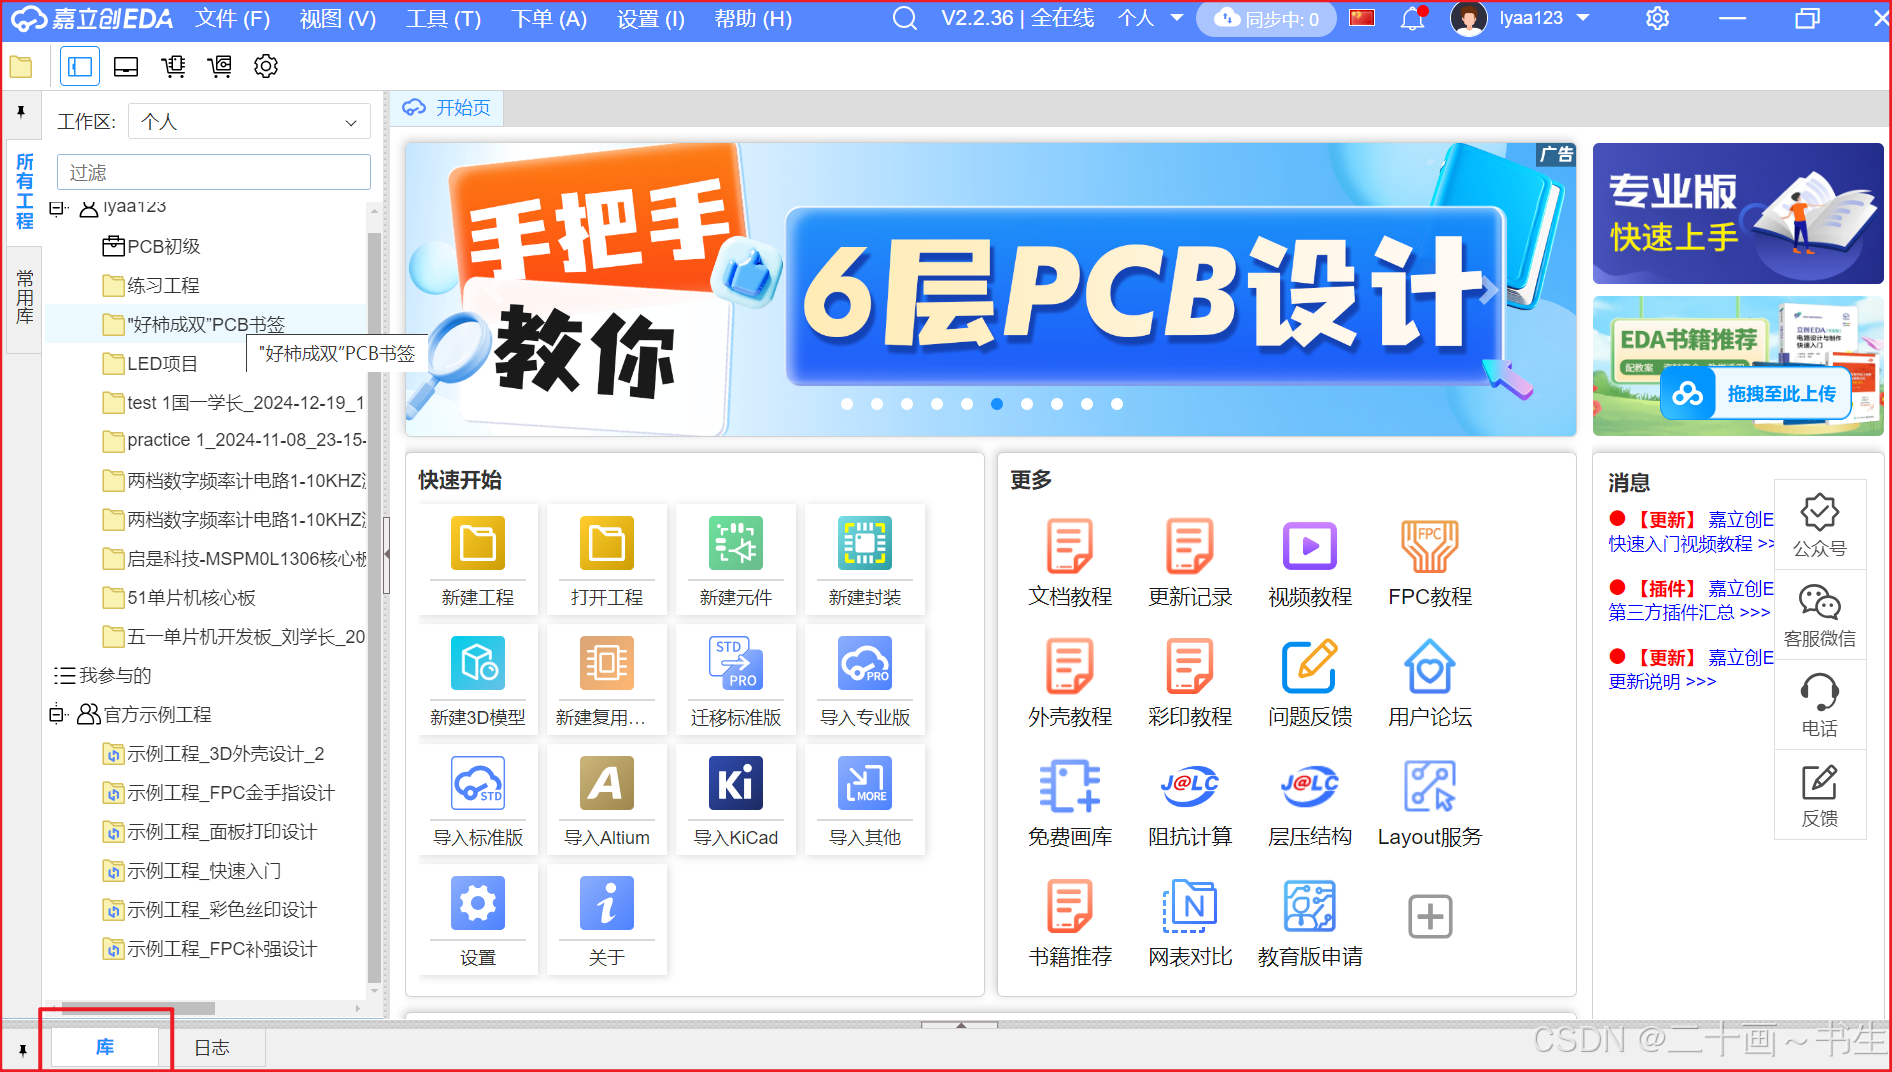Viewport: 1892px width, 1072px height.
Task: Click the notification bell icon
Action: (1413, 18)
